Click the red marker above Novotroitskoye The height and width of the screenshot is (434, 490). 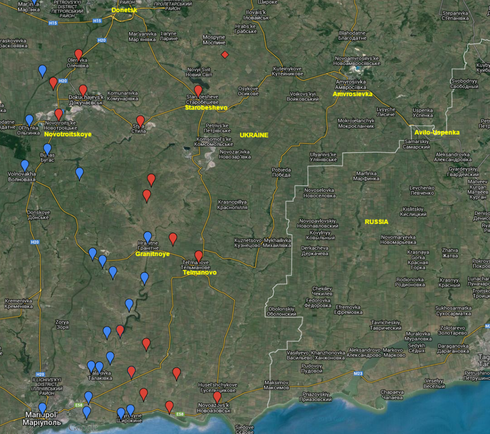click(x=59, y=114)
